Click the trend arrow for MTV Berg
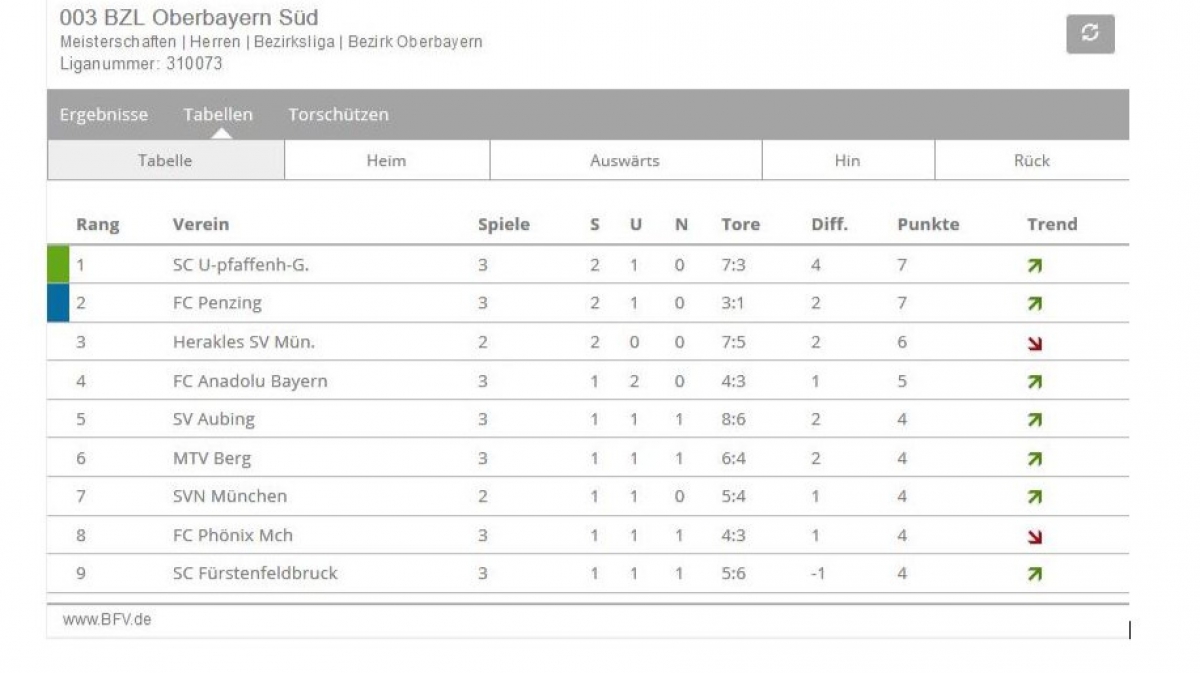This screenshot has height=673, width=1200. pyautogui.click(x=1035, y=460)
